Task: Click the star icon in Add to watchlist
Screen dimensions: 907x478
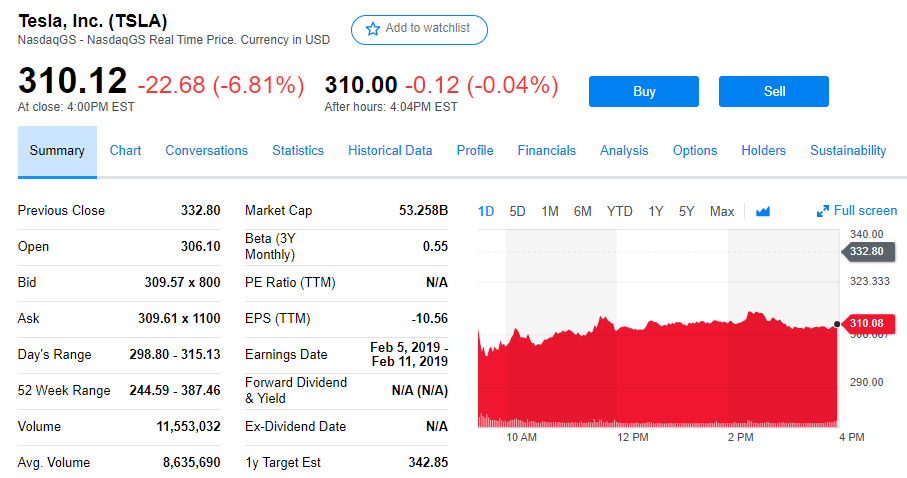Action: tap(373, 28)
